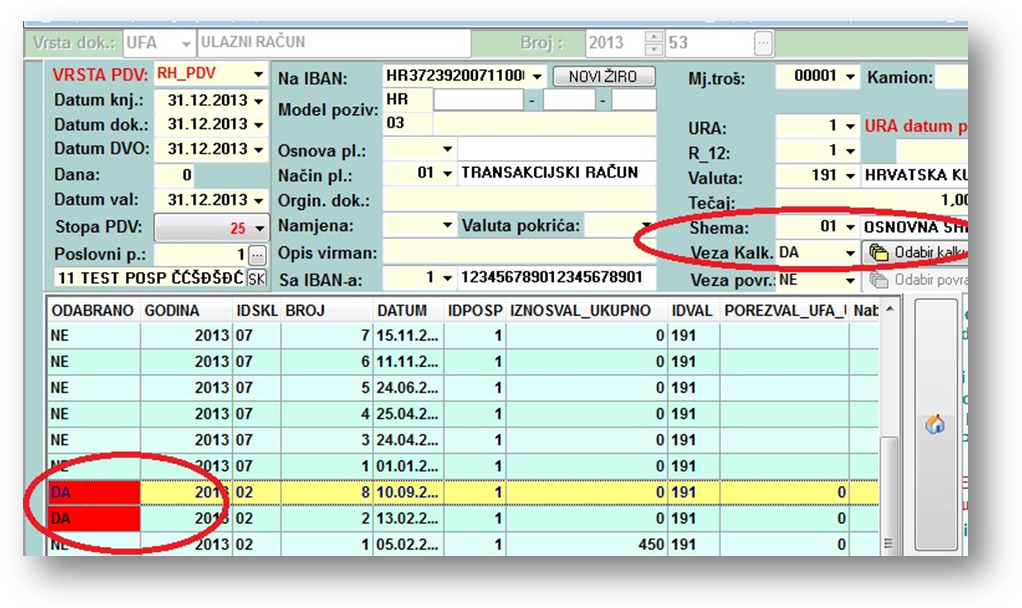Click the IZNOSVAL_UKUPNO column header
The width and height of the screenshot is (1022, 608).
[x=587, y=311]
